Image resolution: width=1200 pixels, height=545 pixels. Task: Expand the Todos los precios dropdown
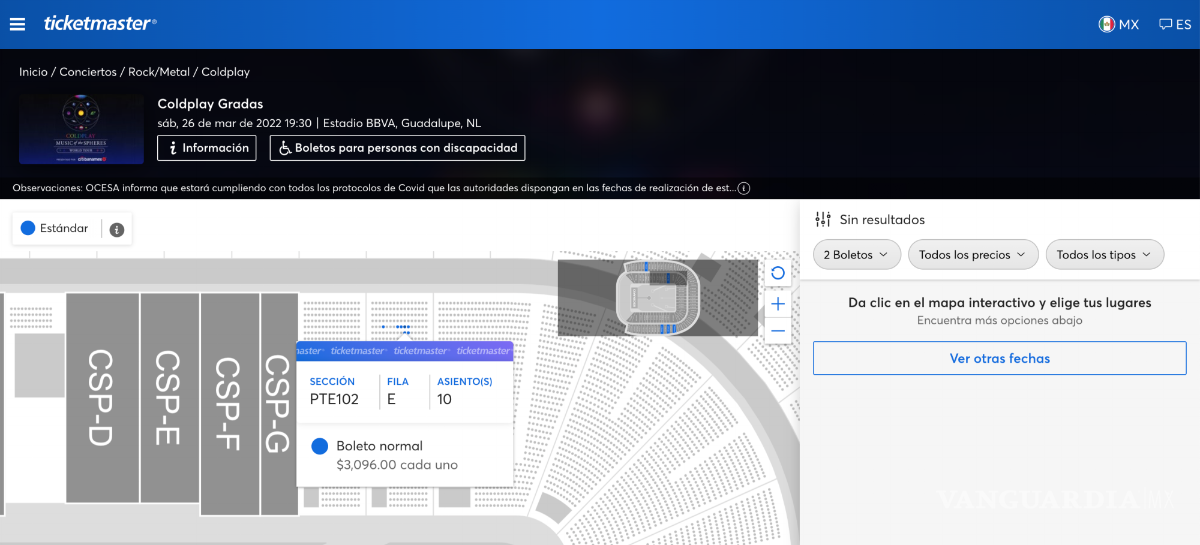coord(972,255)
